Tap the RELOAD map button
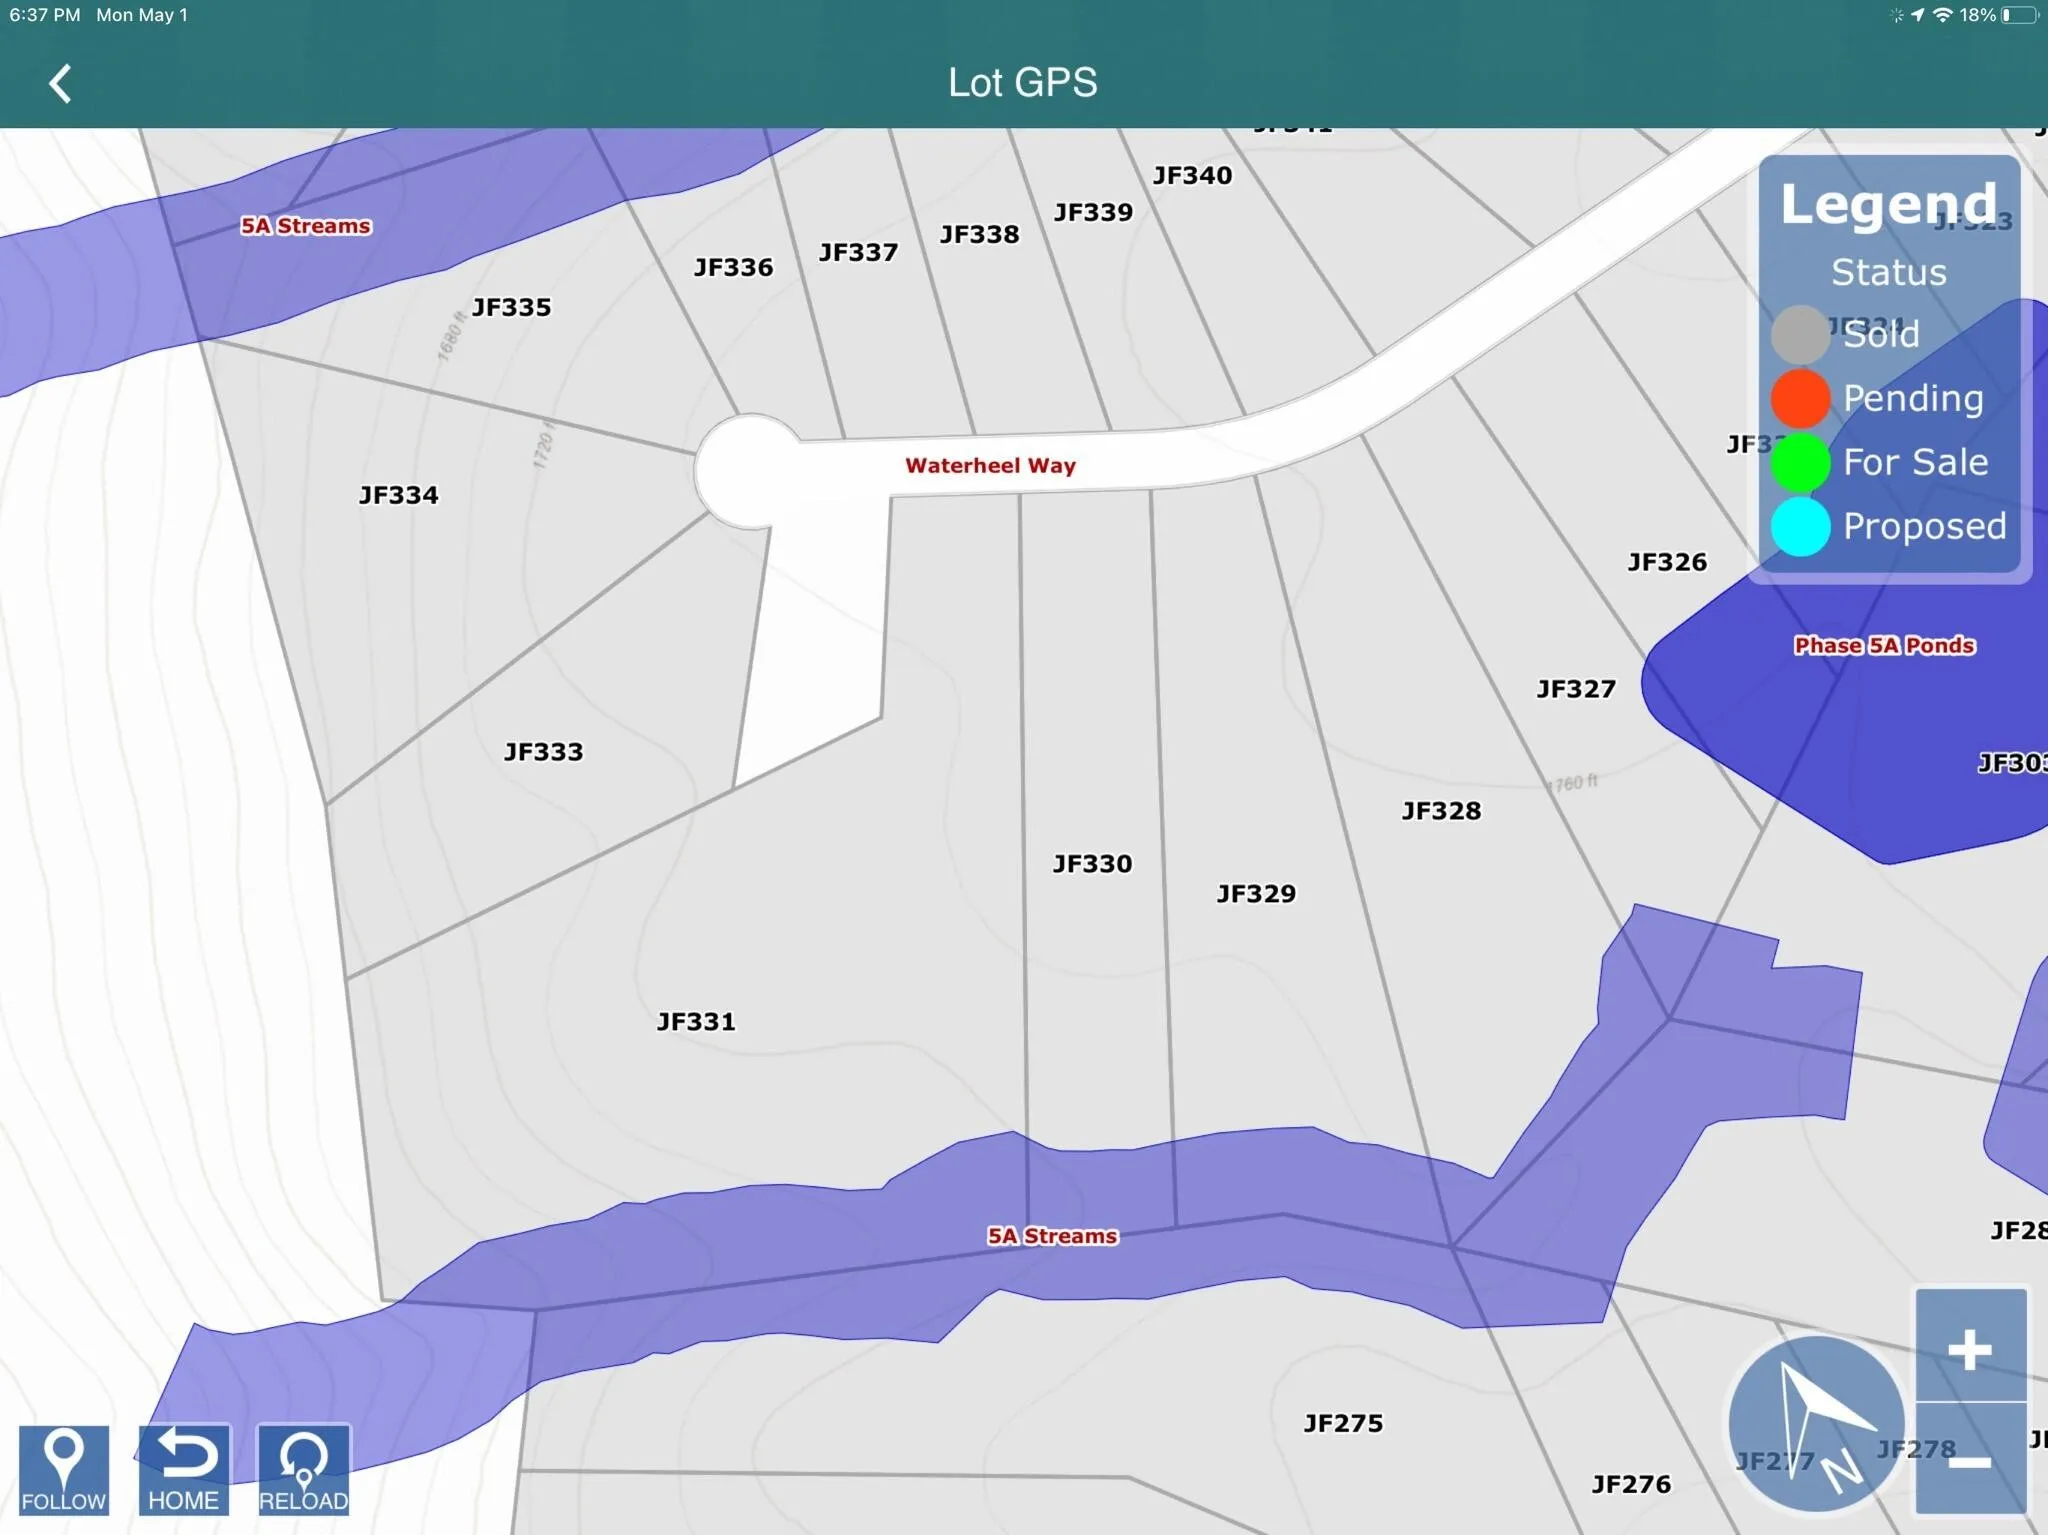The height and width of the screenshot is (1535, 2048). (x=304, y=1470)
